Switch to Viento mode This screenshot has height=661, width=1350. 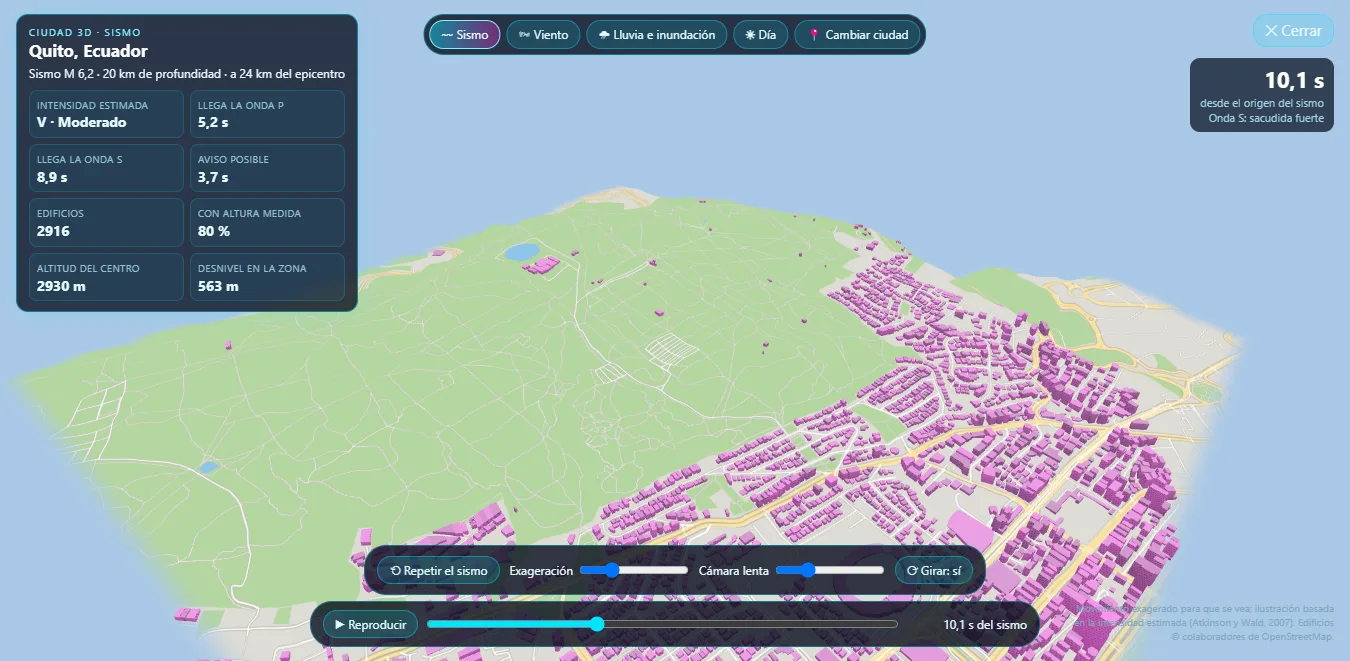click(543, 34)
